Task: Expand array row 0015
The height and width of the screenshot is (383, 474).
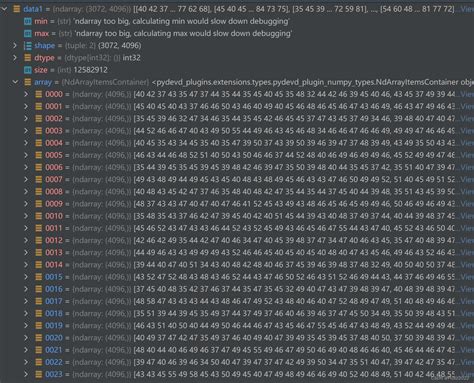Action: point(26,277)
